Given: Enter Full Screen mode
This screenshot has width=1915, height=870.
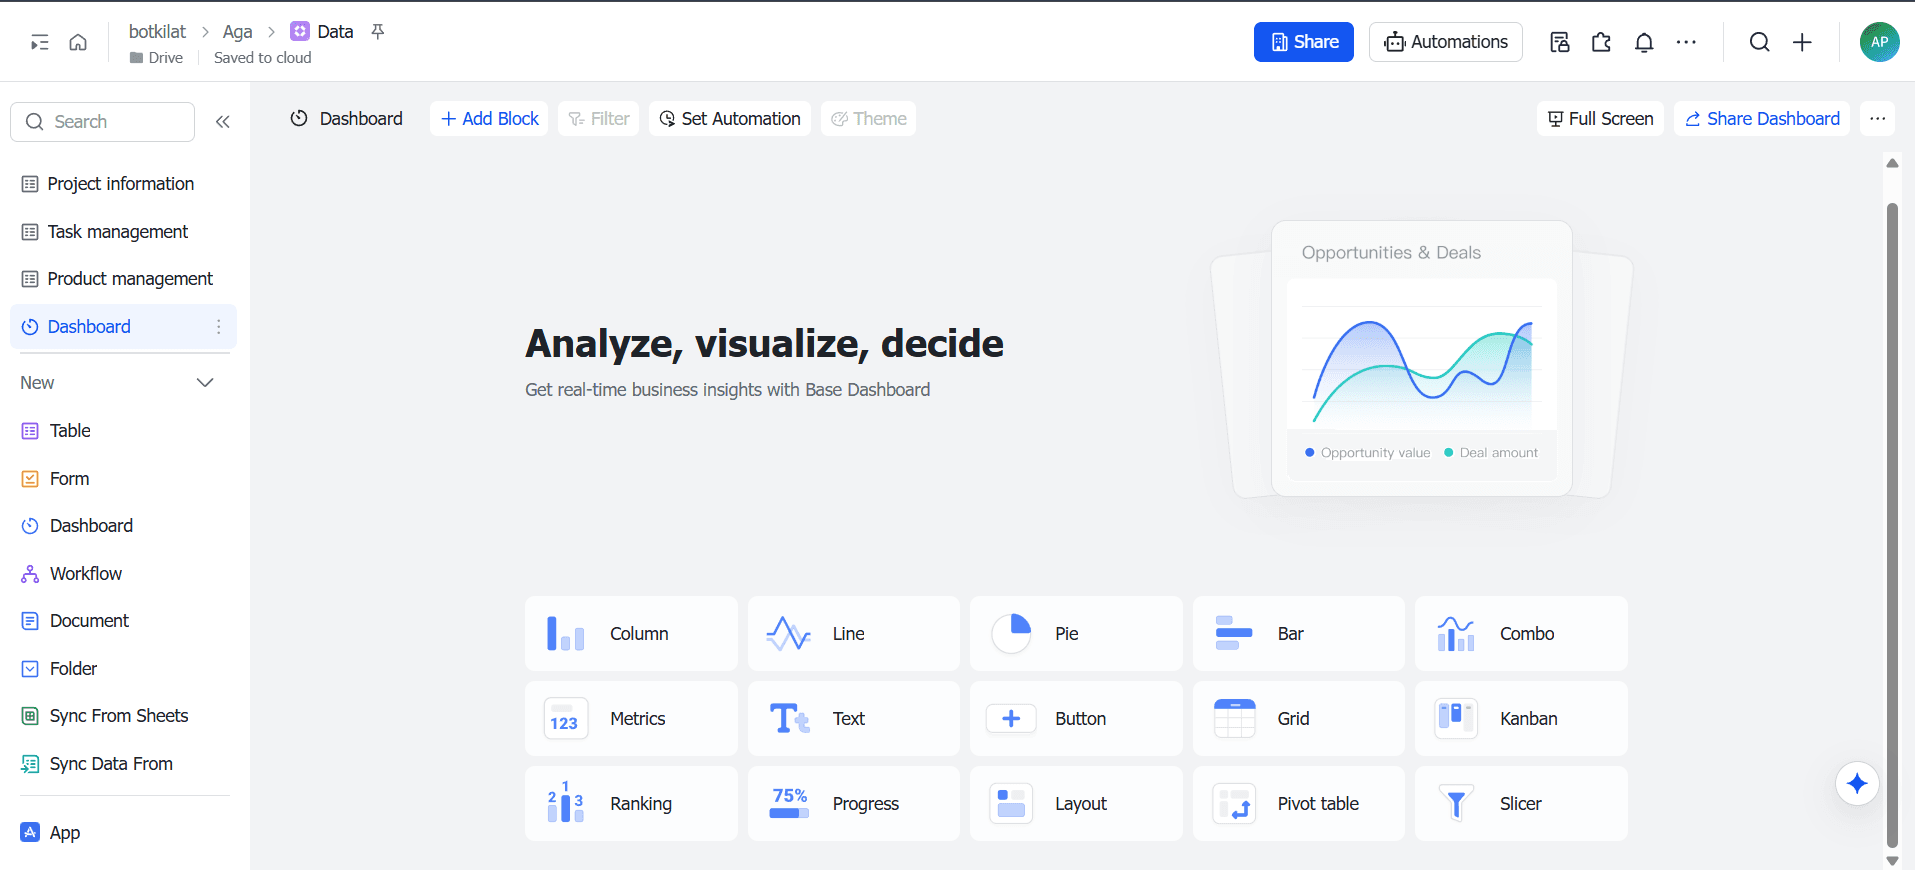Looking at the screenshot, I should 1601,119.
